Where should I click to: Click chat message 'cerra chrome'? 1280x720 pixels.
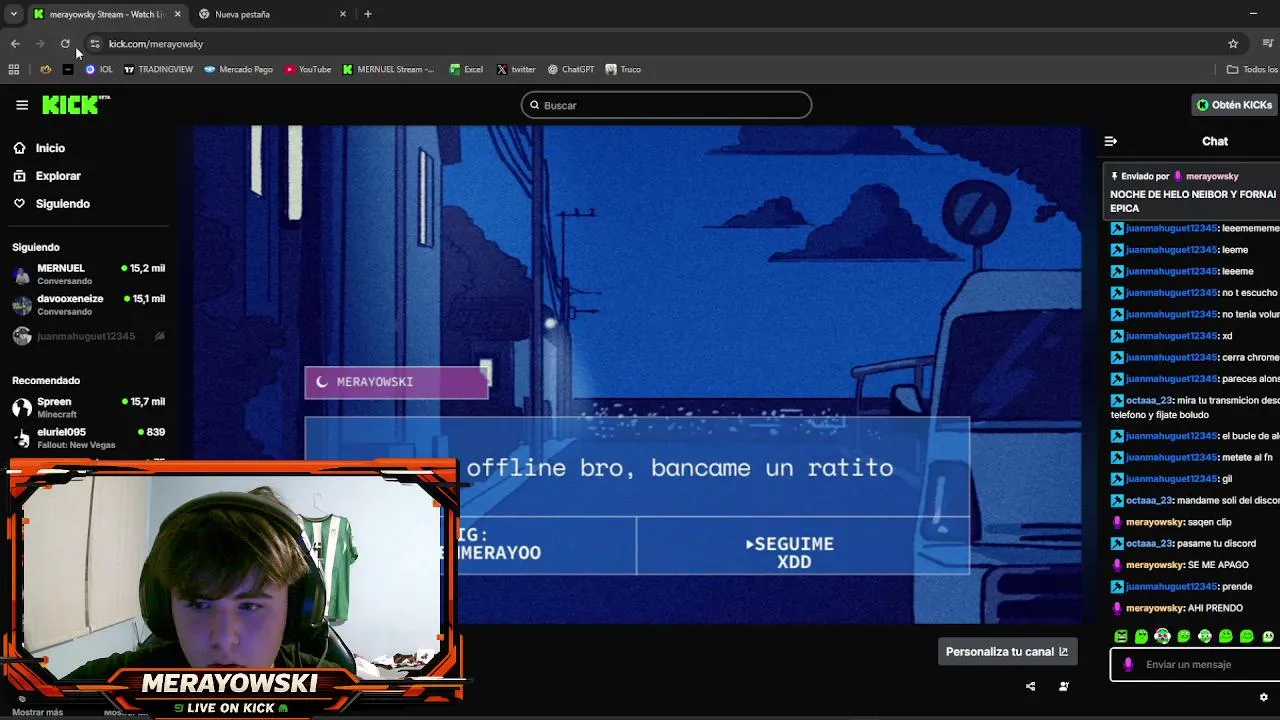click(x=1195, y=357)
